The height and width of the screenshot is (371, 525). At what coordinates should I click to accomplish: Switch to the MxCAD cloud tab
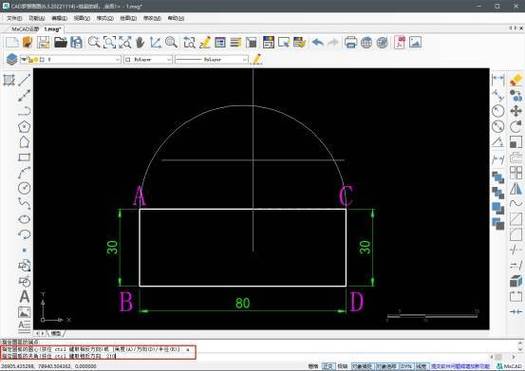click(25, 29)
